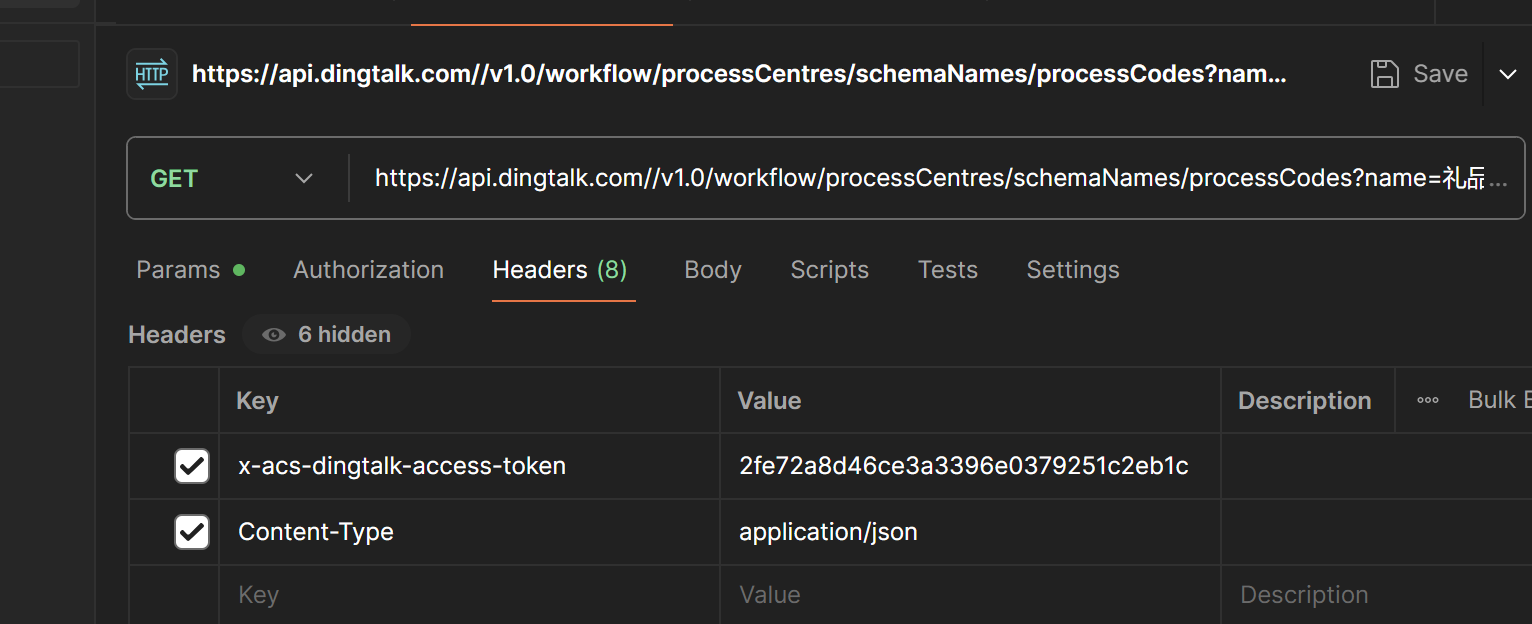Open the Save options dropdown arrow
The height and width of the screenshot is (624, 1532).
[x=1508, y=74]
